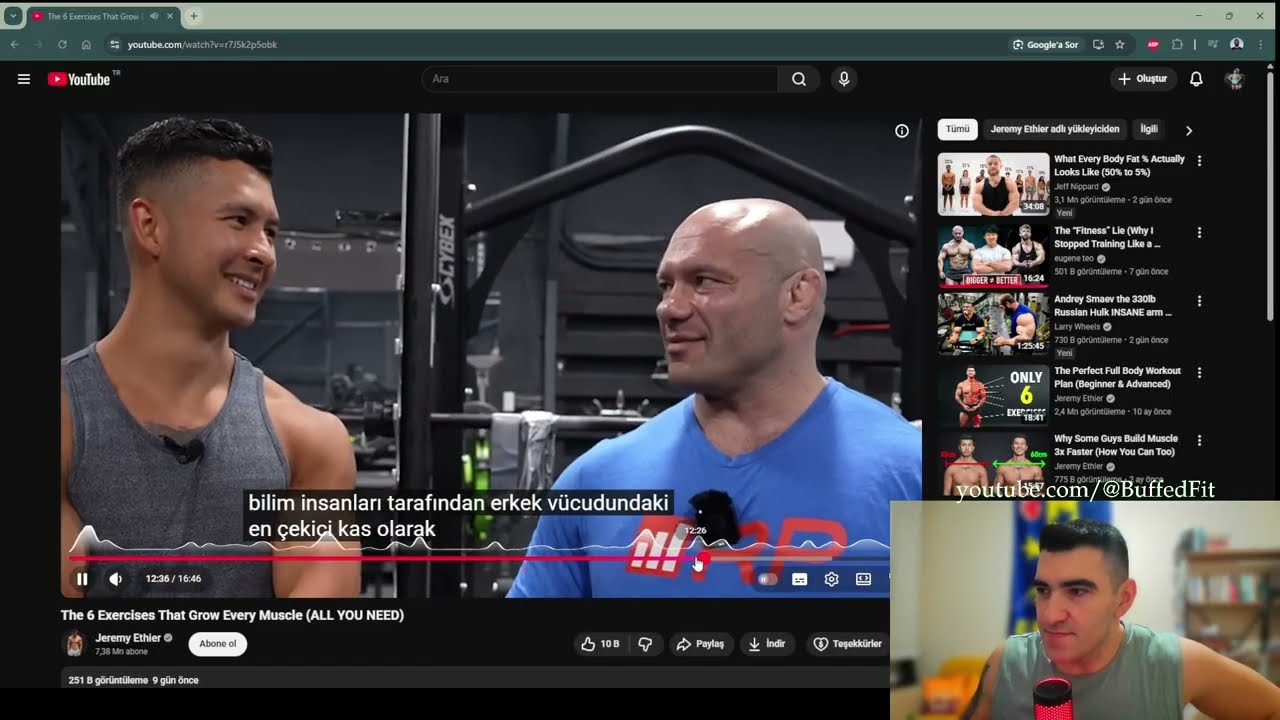Image resolution: width=1280 pixels, height=720 pixels.
Task: Go back in the browser
Action: coord(15,44)
